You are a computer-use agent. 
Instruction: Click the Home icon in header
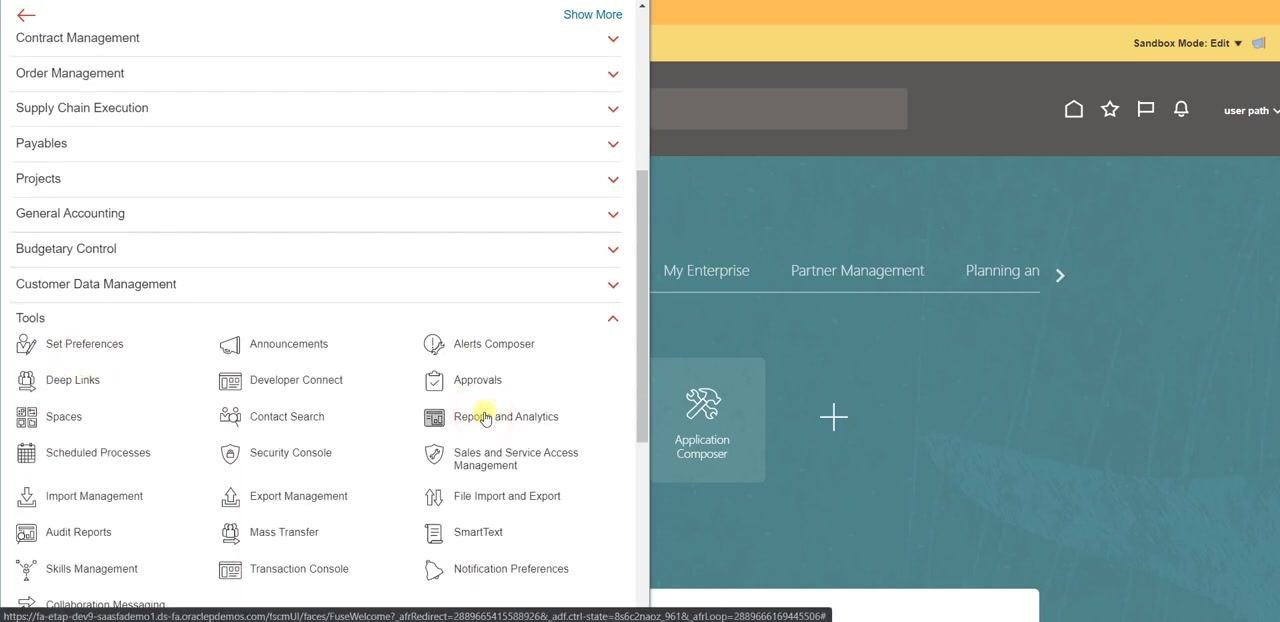pos(1074,109)
